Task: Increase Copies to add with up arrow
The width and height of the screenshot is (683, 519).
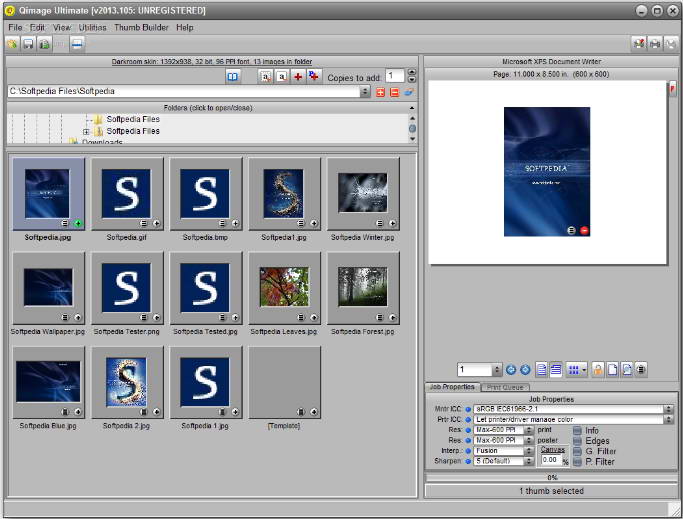Action: click(x=412, y=72)
